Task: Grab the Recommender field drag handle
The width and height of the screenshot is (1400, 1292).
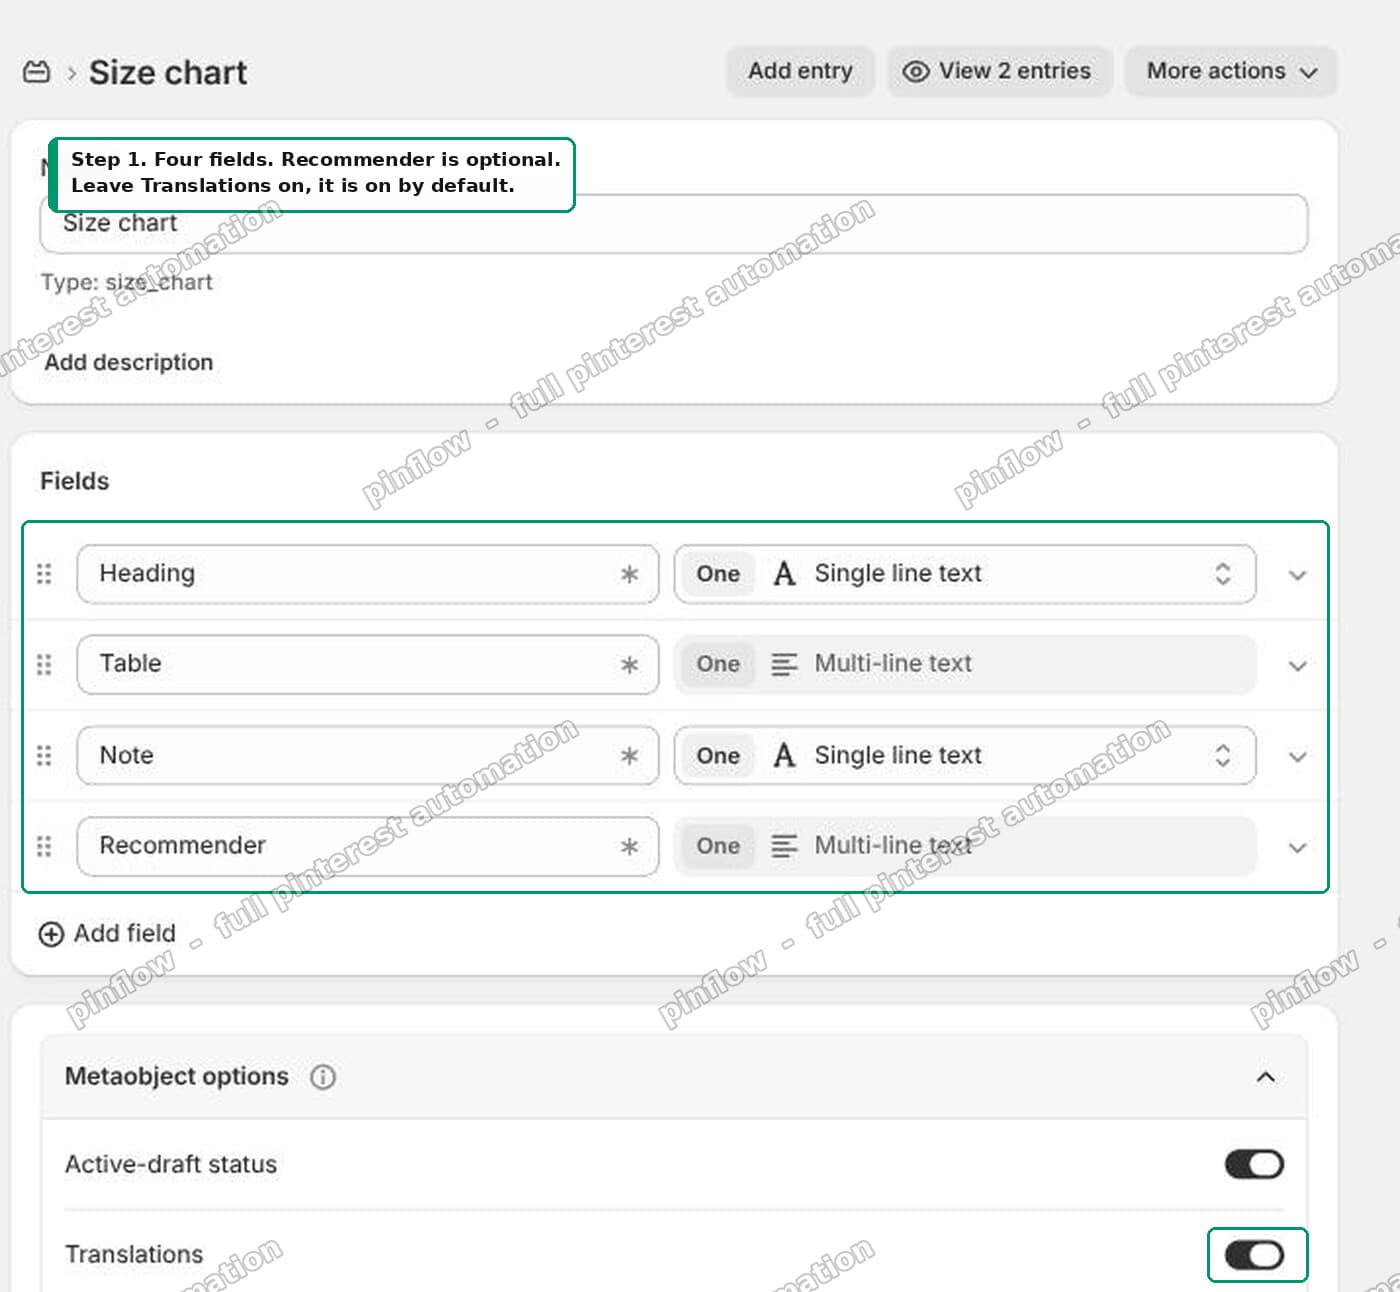Action: tap(44, 846)
